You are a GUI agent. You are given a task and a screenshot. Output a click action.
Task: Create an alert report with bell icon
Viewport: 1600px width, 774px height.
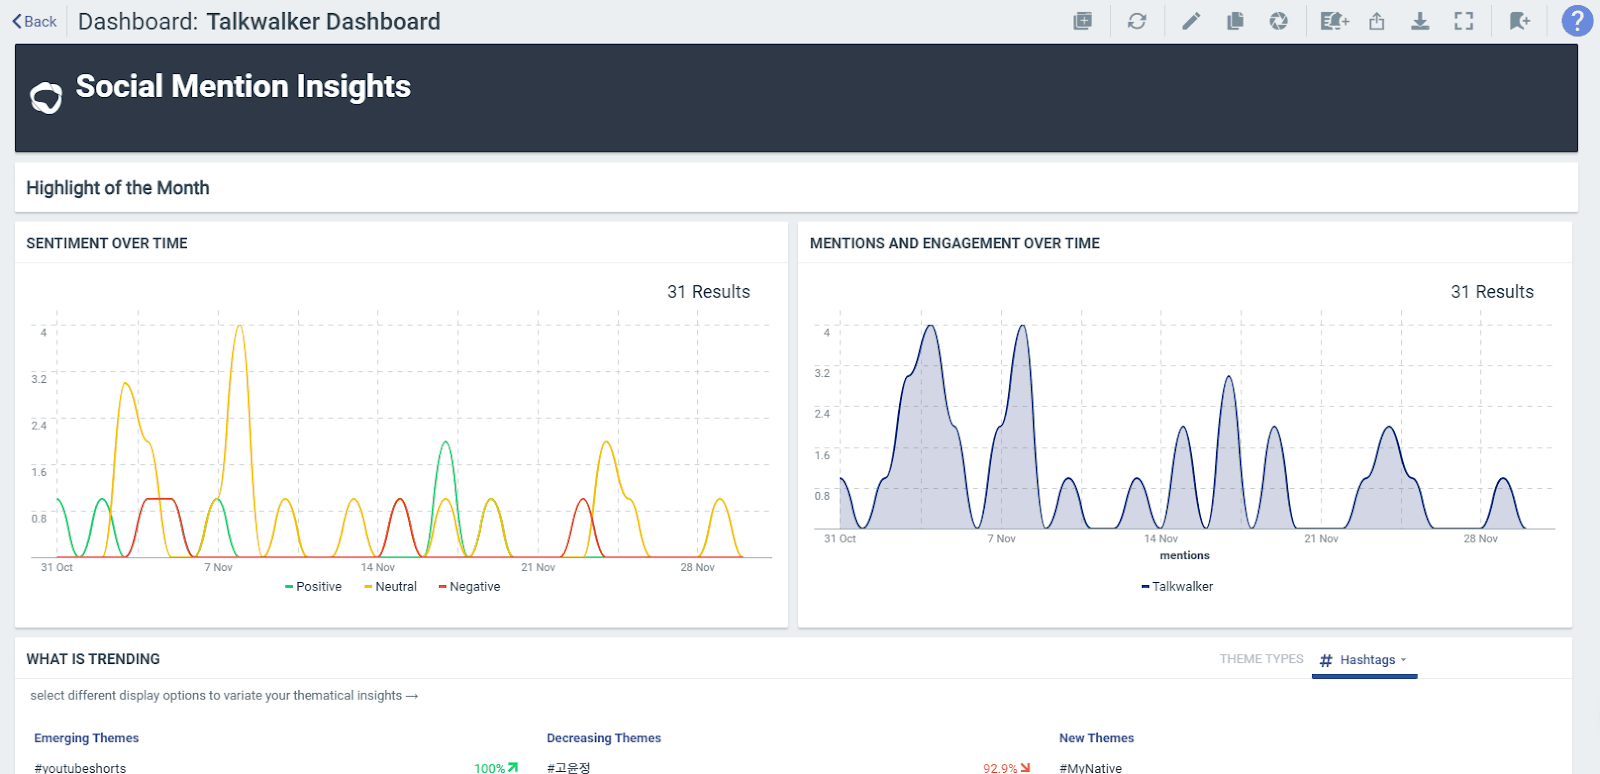click(x=1334, y=21)
